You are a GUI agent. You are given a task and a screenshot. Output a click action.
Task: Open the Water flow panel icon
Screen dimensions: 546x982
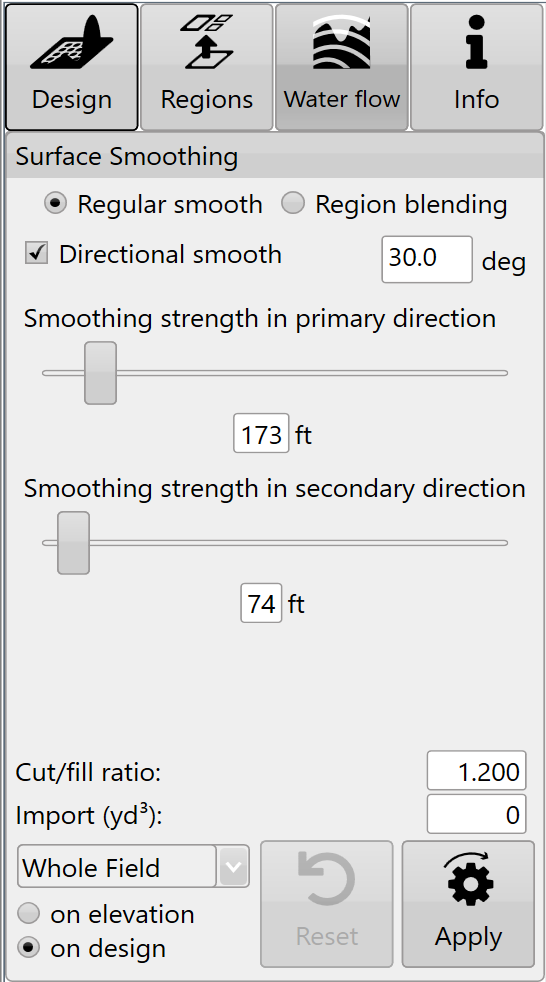click(341, 41)
